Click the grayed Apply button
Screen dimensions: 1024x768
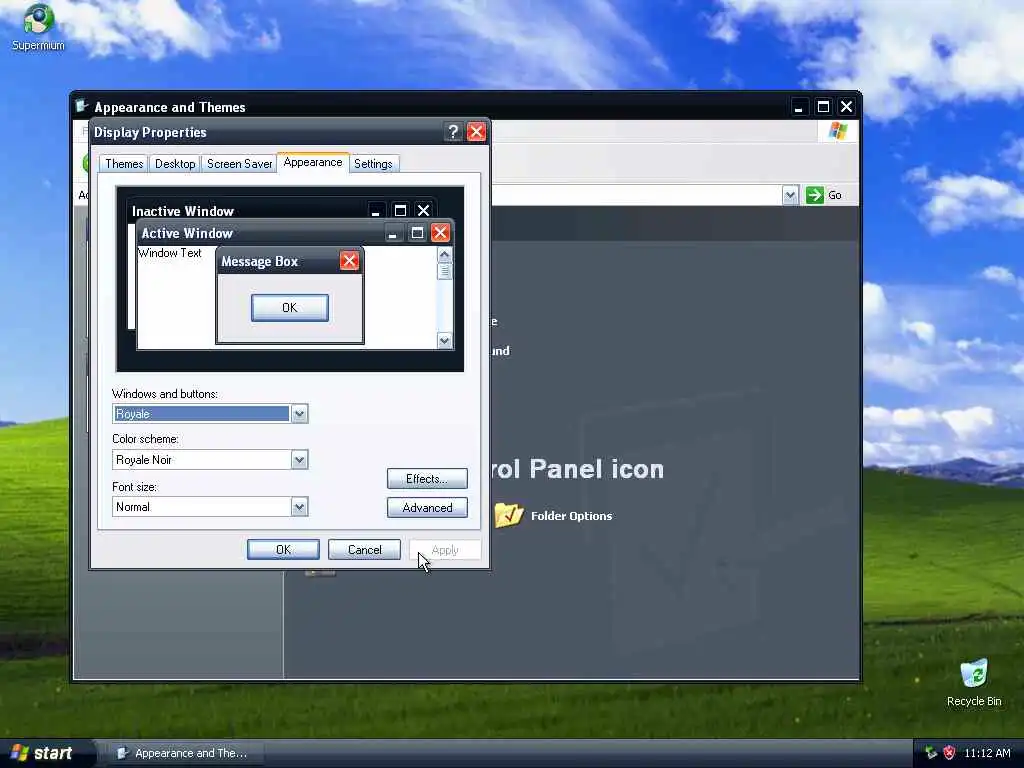(x=445, y=550)
